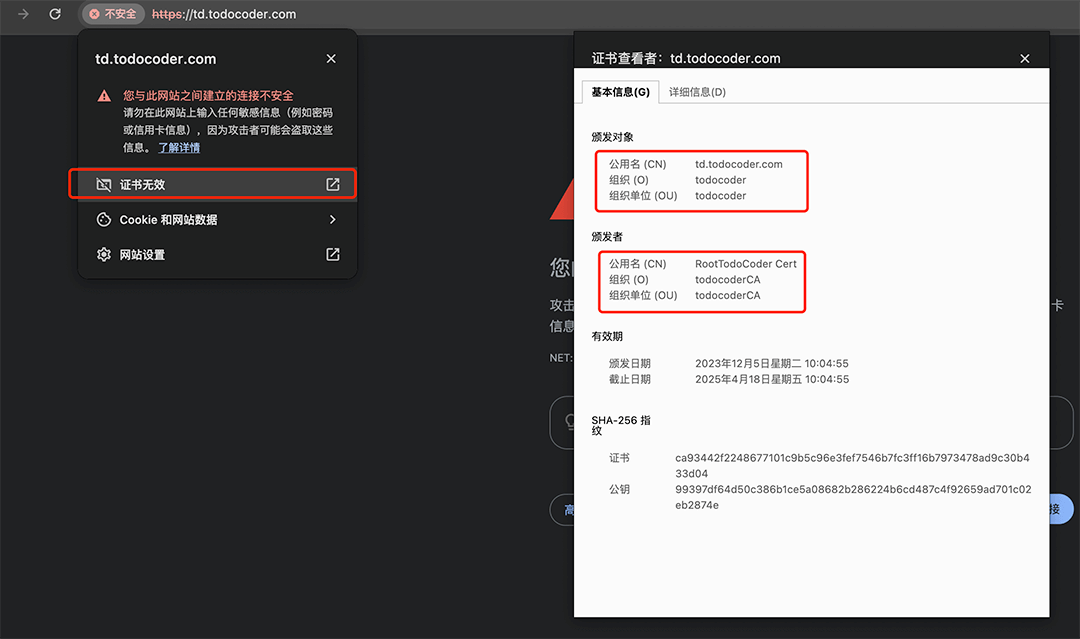Image resolution: width=1080 pixels, height=639 pixels.
Task: Click the gear icon beside 网站设置
Action: (103, 255)
